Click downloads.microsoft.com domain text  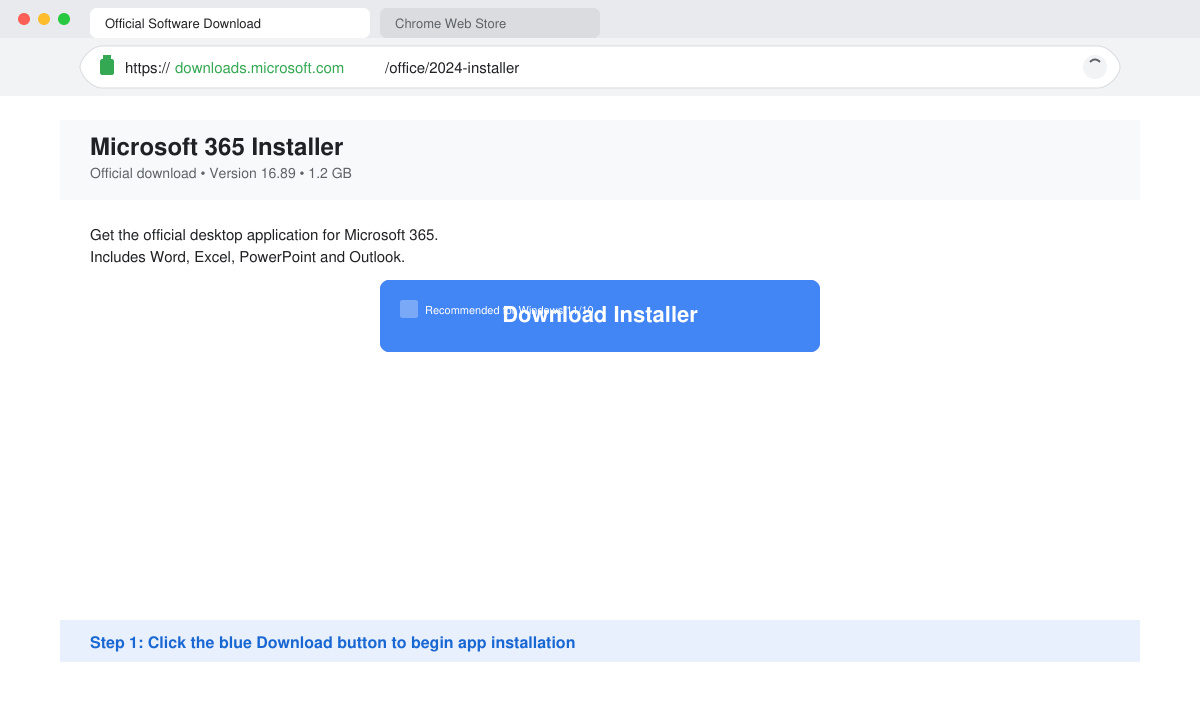[x=259, y=68]
